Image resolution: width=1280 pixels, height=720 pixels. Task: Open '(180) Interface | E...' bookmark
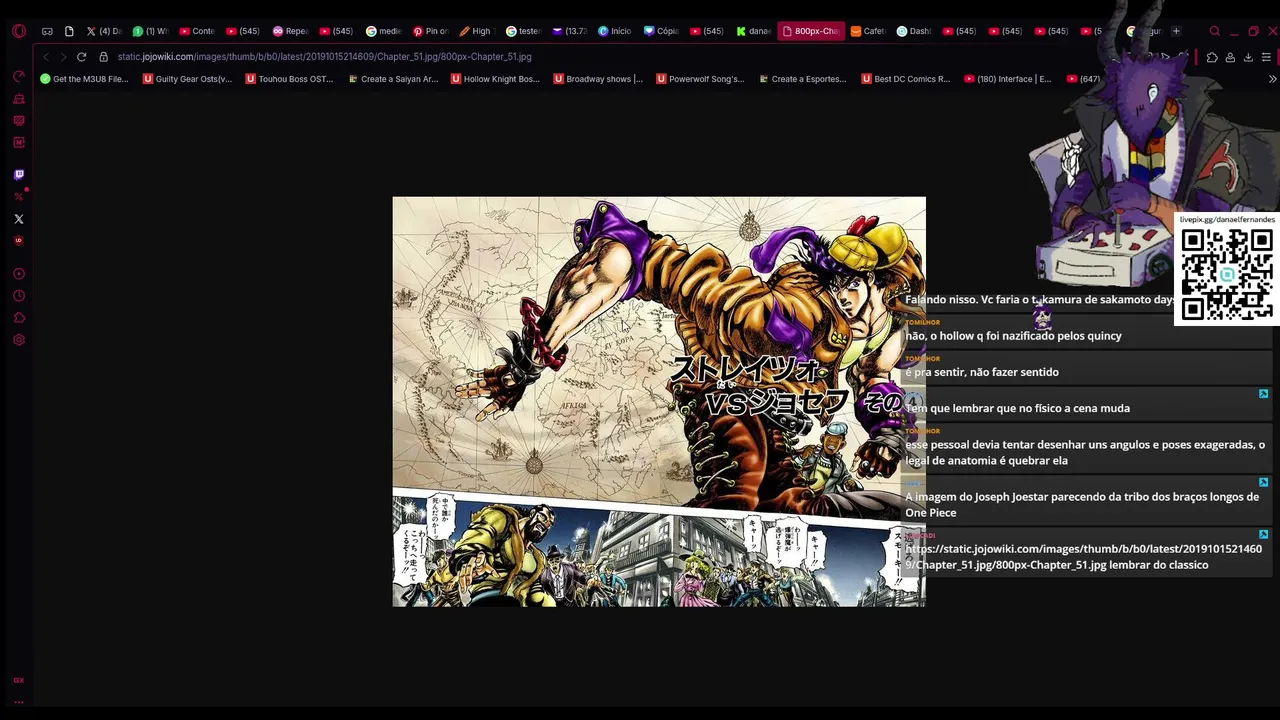pyautogui.click(x=1007, y=79)
